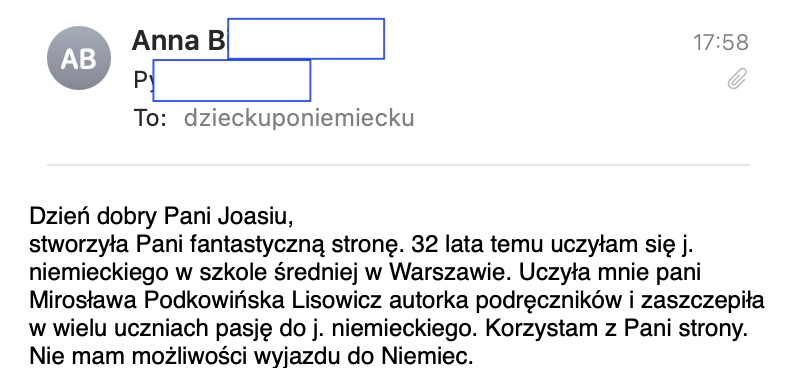Click the blue box covering sender surname
The height and width of the screenshot is (368, 794).
coord(306,39)
